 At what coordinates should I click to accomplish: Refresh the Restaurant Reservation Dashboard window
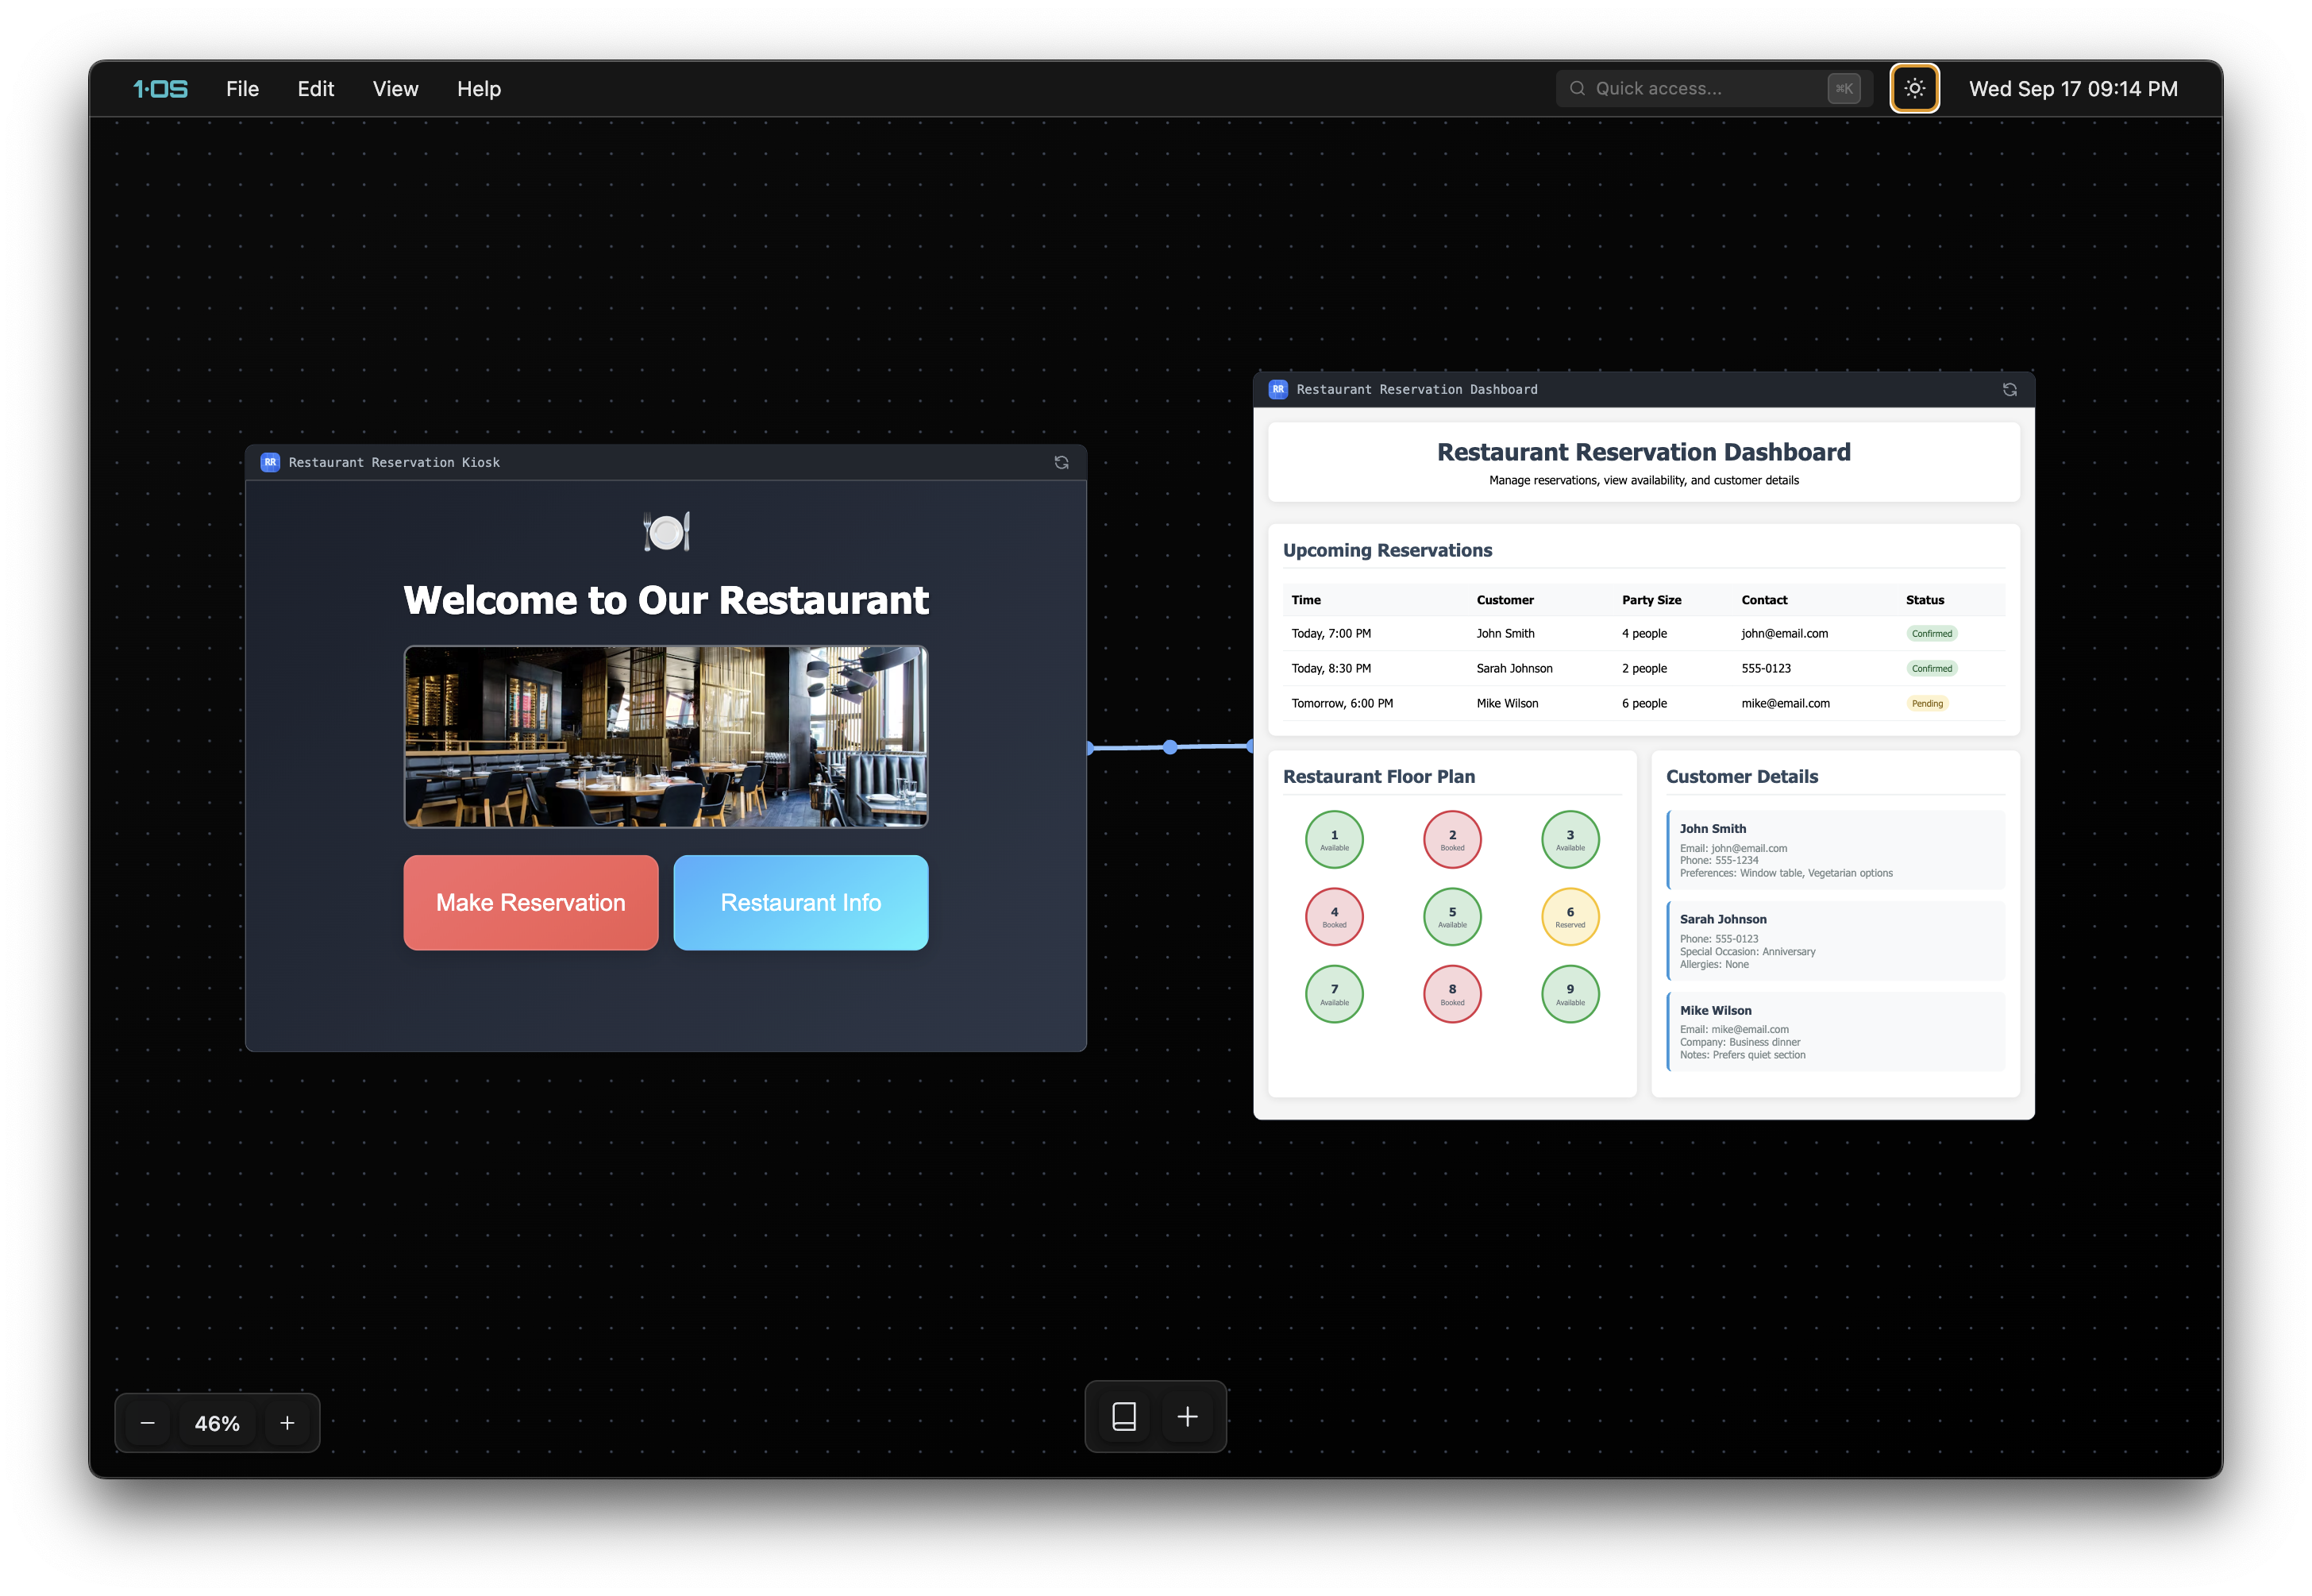(x=2009, y=390)
